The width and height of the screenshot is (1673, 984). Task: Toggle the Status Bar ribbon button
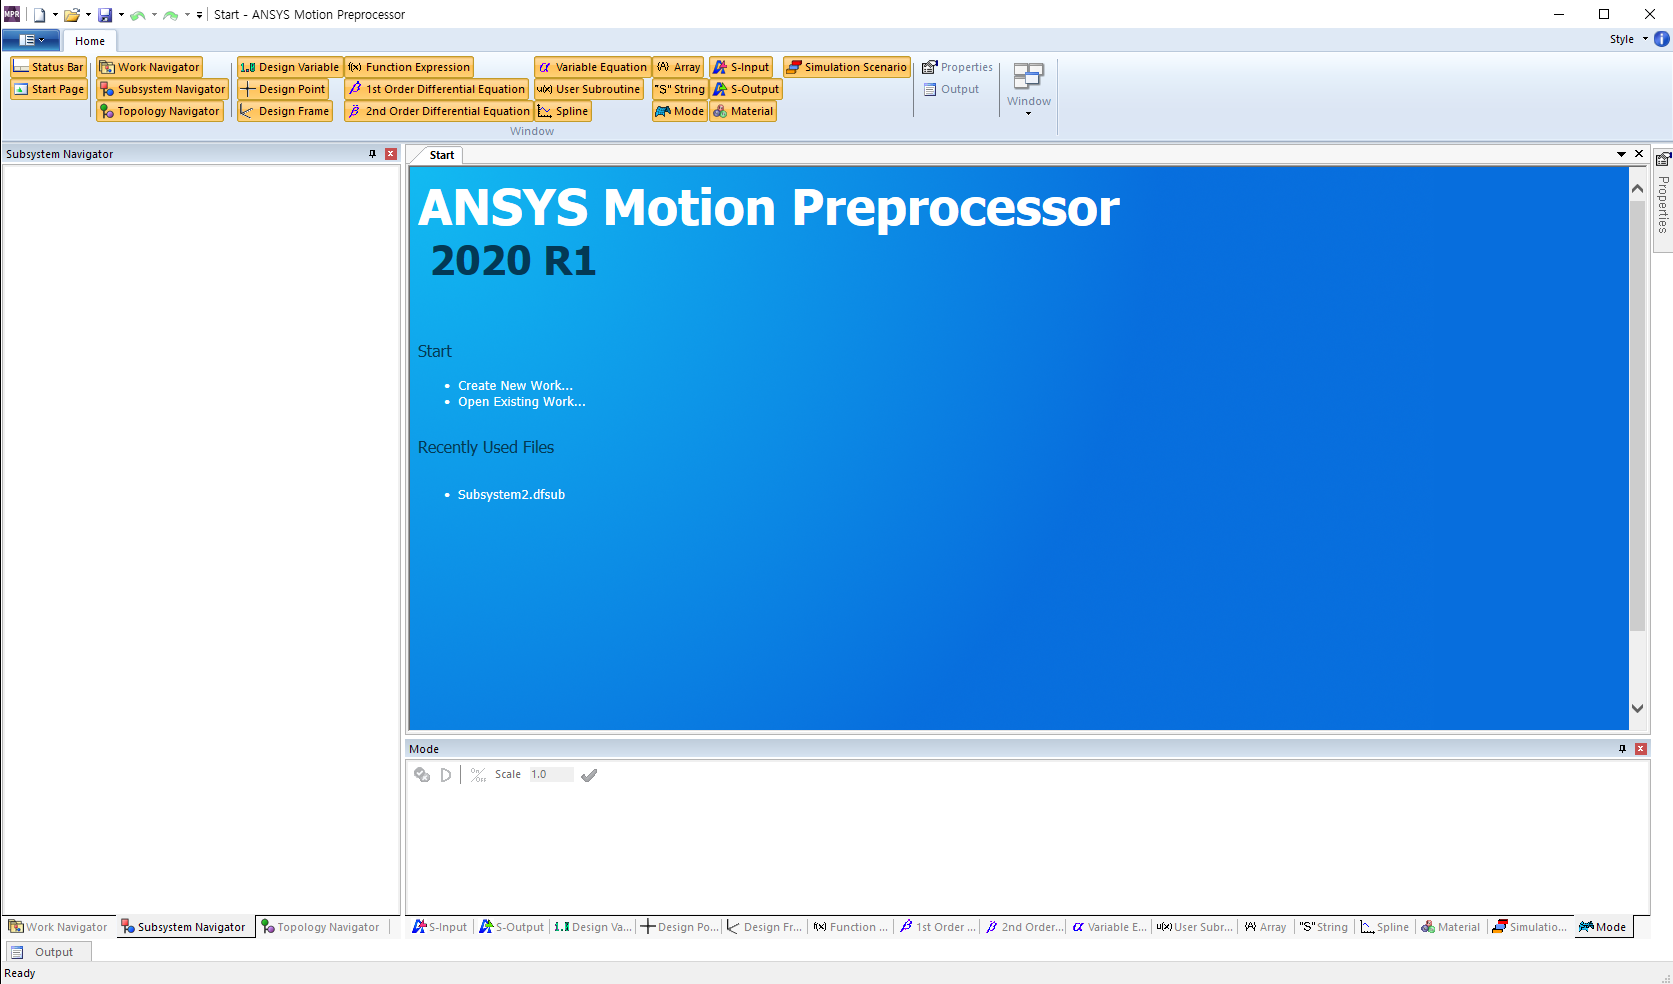coord(49,67)
